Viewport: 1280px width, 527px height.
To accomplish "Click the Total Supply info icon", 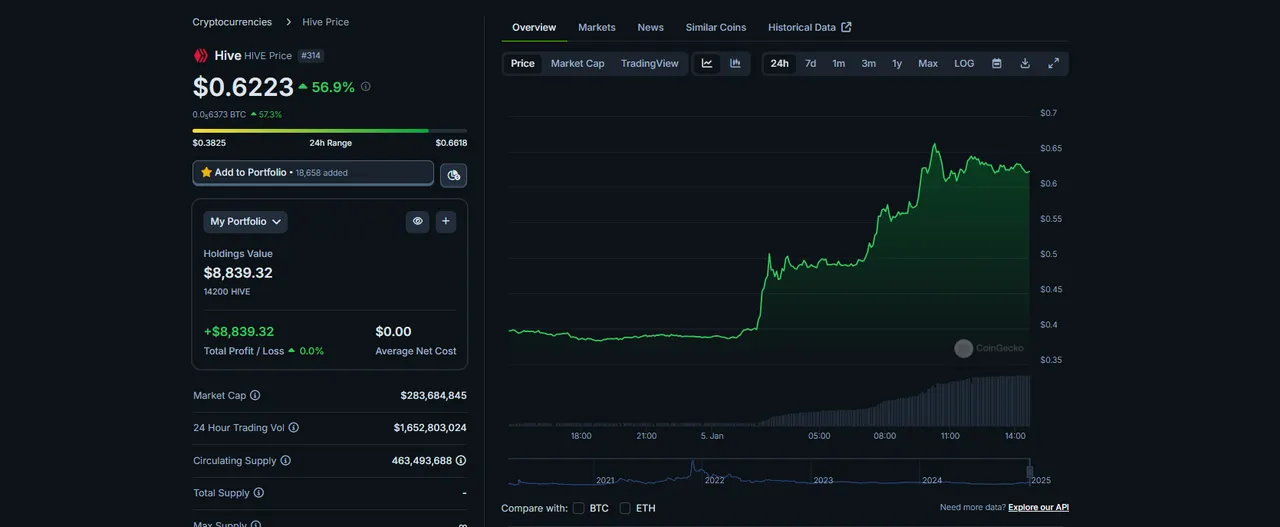I will click(259, 493).
